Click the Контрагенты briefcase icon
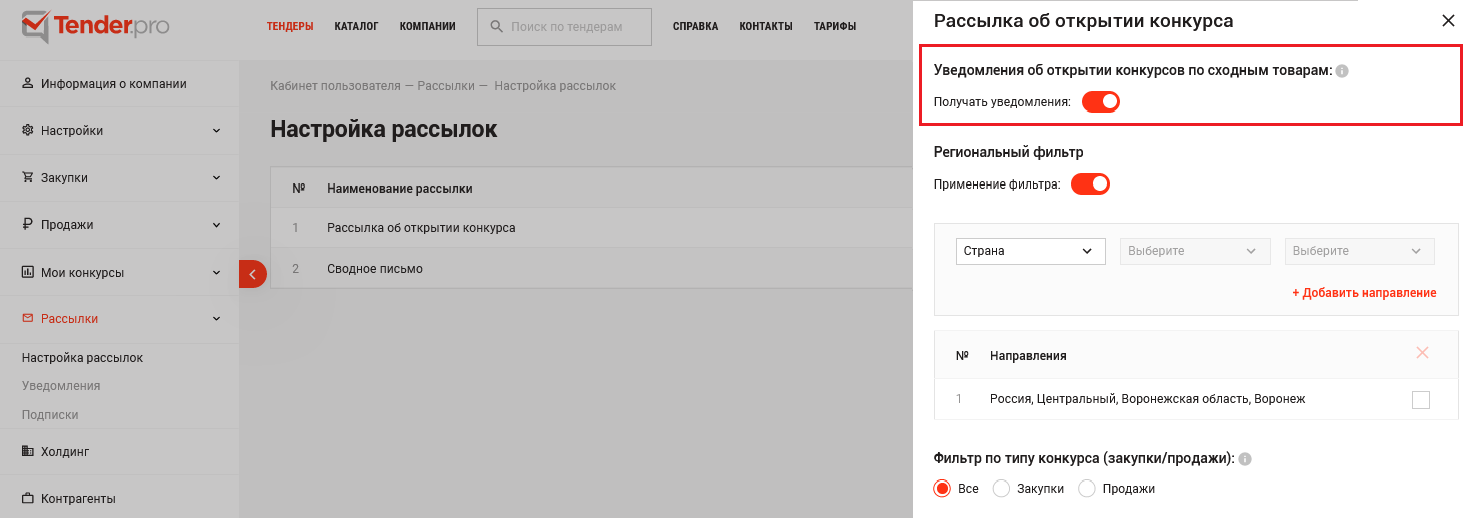Image resolution: width=1472 pixels, height=518 pixels. [28, 498]
